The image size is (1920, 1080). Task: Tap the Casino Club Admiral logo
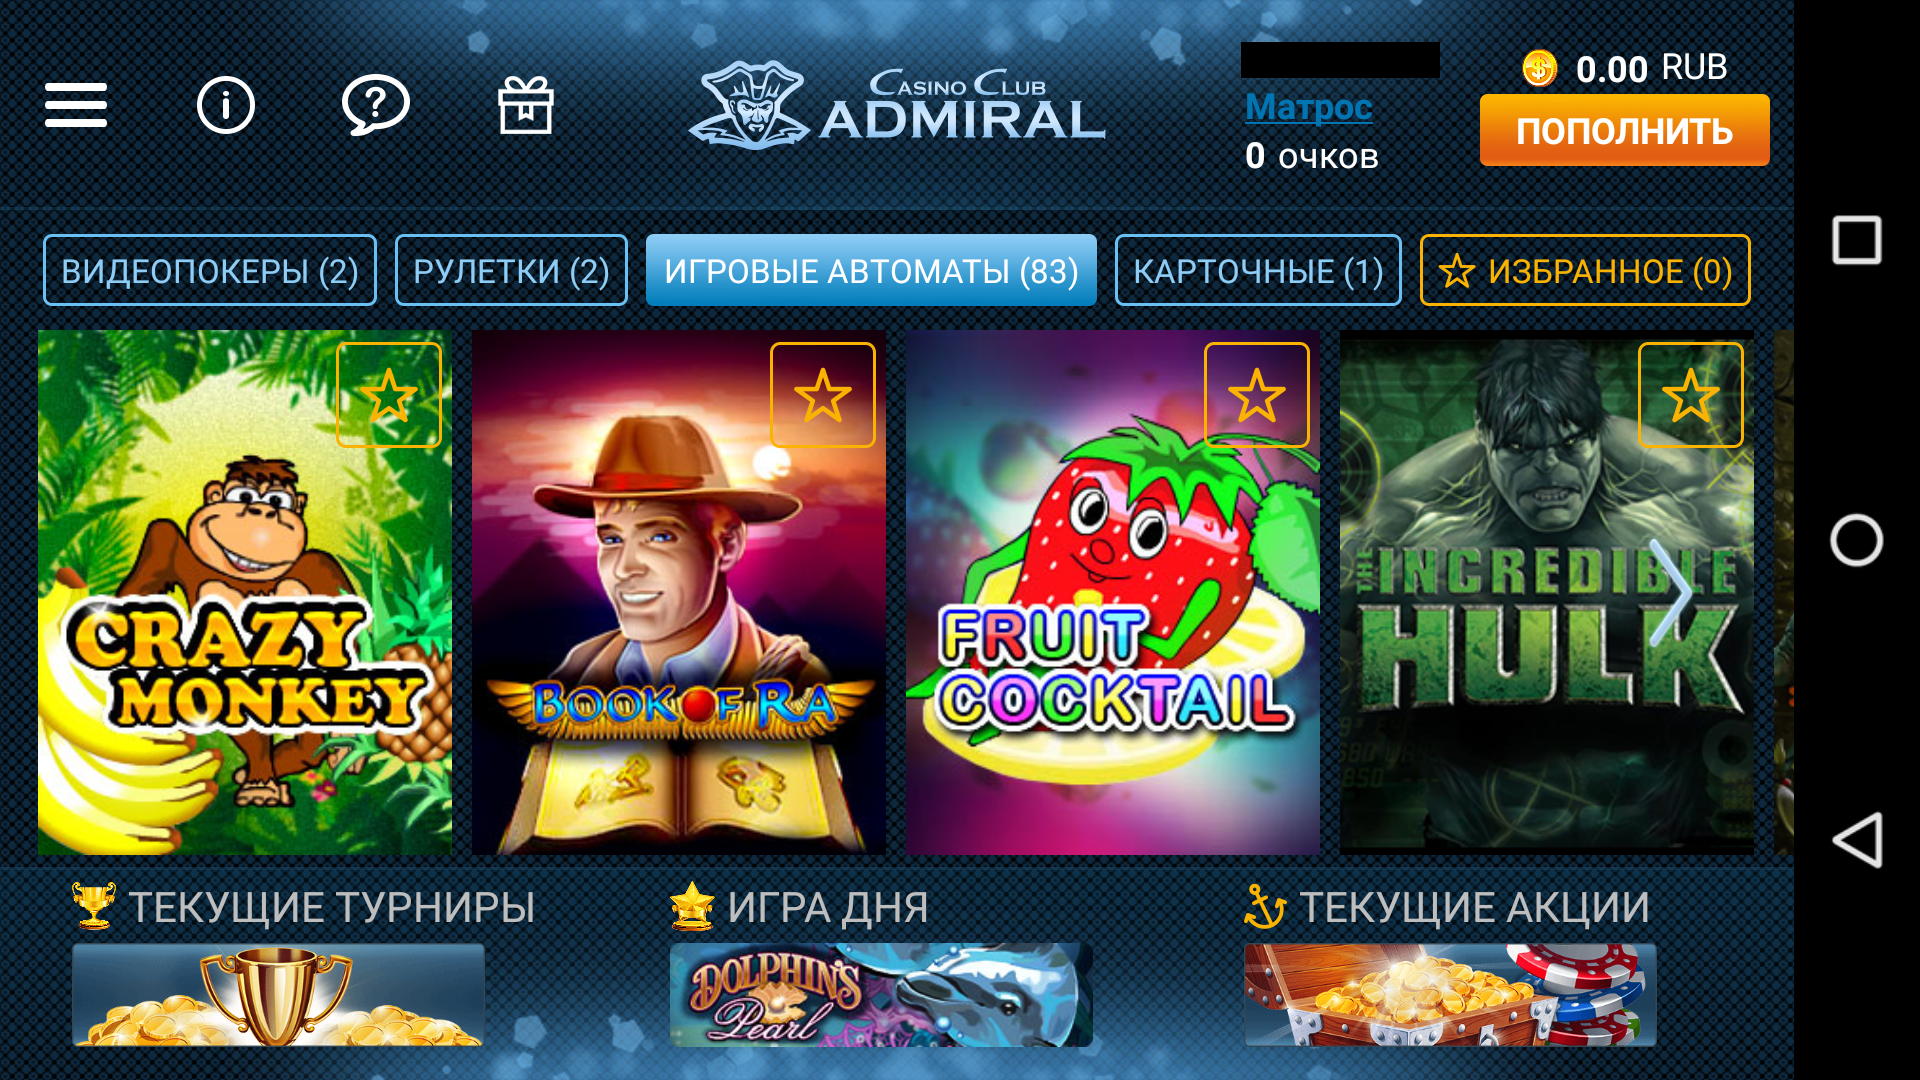pyautogui.click(x=897, y=105)
